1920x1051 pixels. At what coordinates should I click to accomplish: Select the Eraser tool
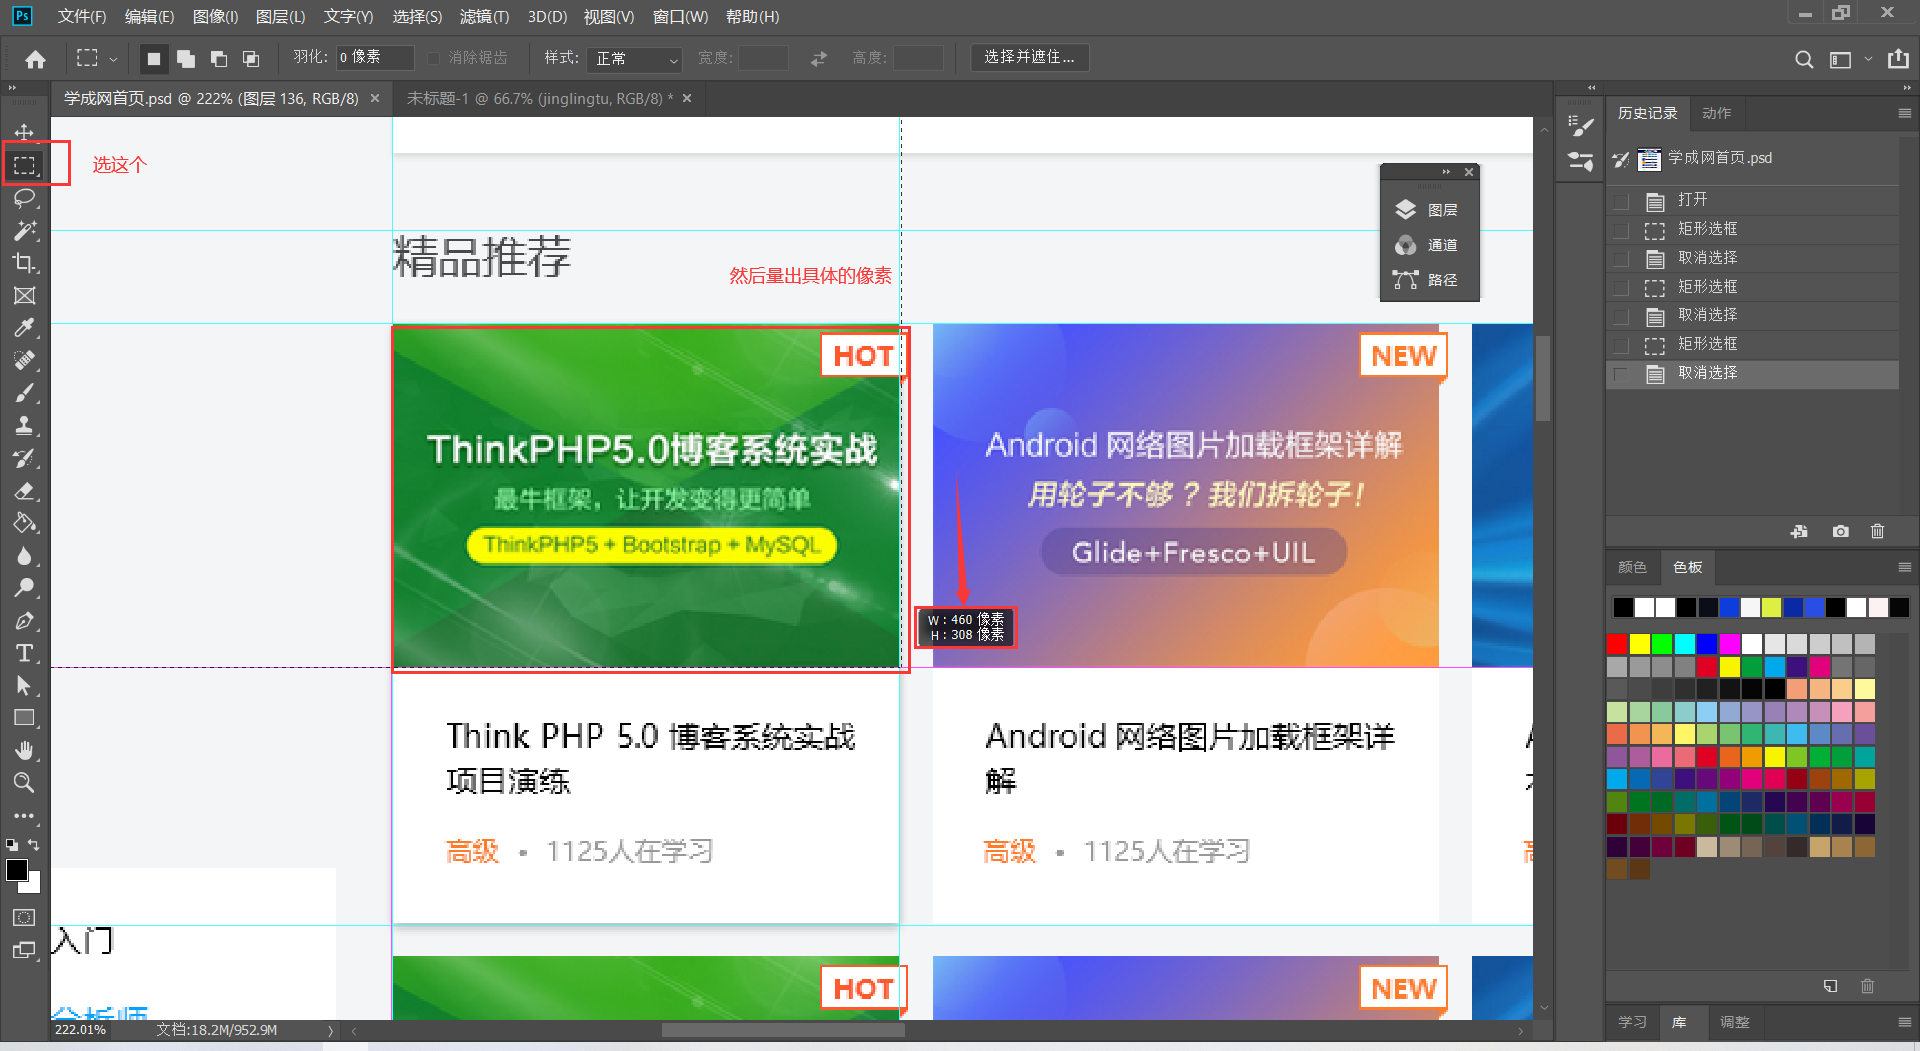(x=24, y=491)
